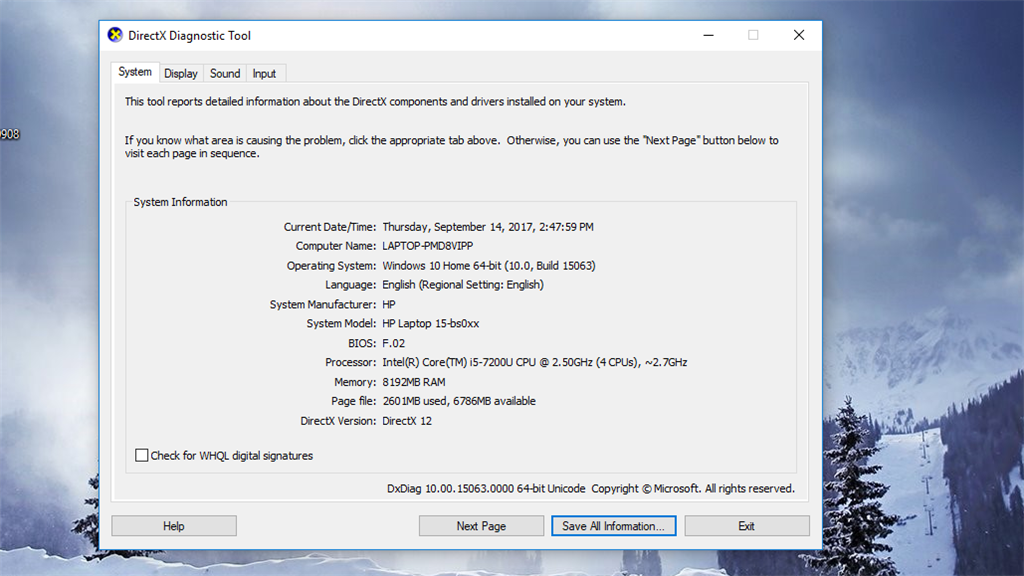The width and height of the screenshot is (1024, 576).
Task: Click 'Windows 10 Home 64-bit' value
Action: coord(441,266)
